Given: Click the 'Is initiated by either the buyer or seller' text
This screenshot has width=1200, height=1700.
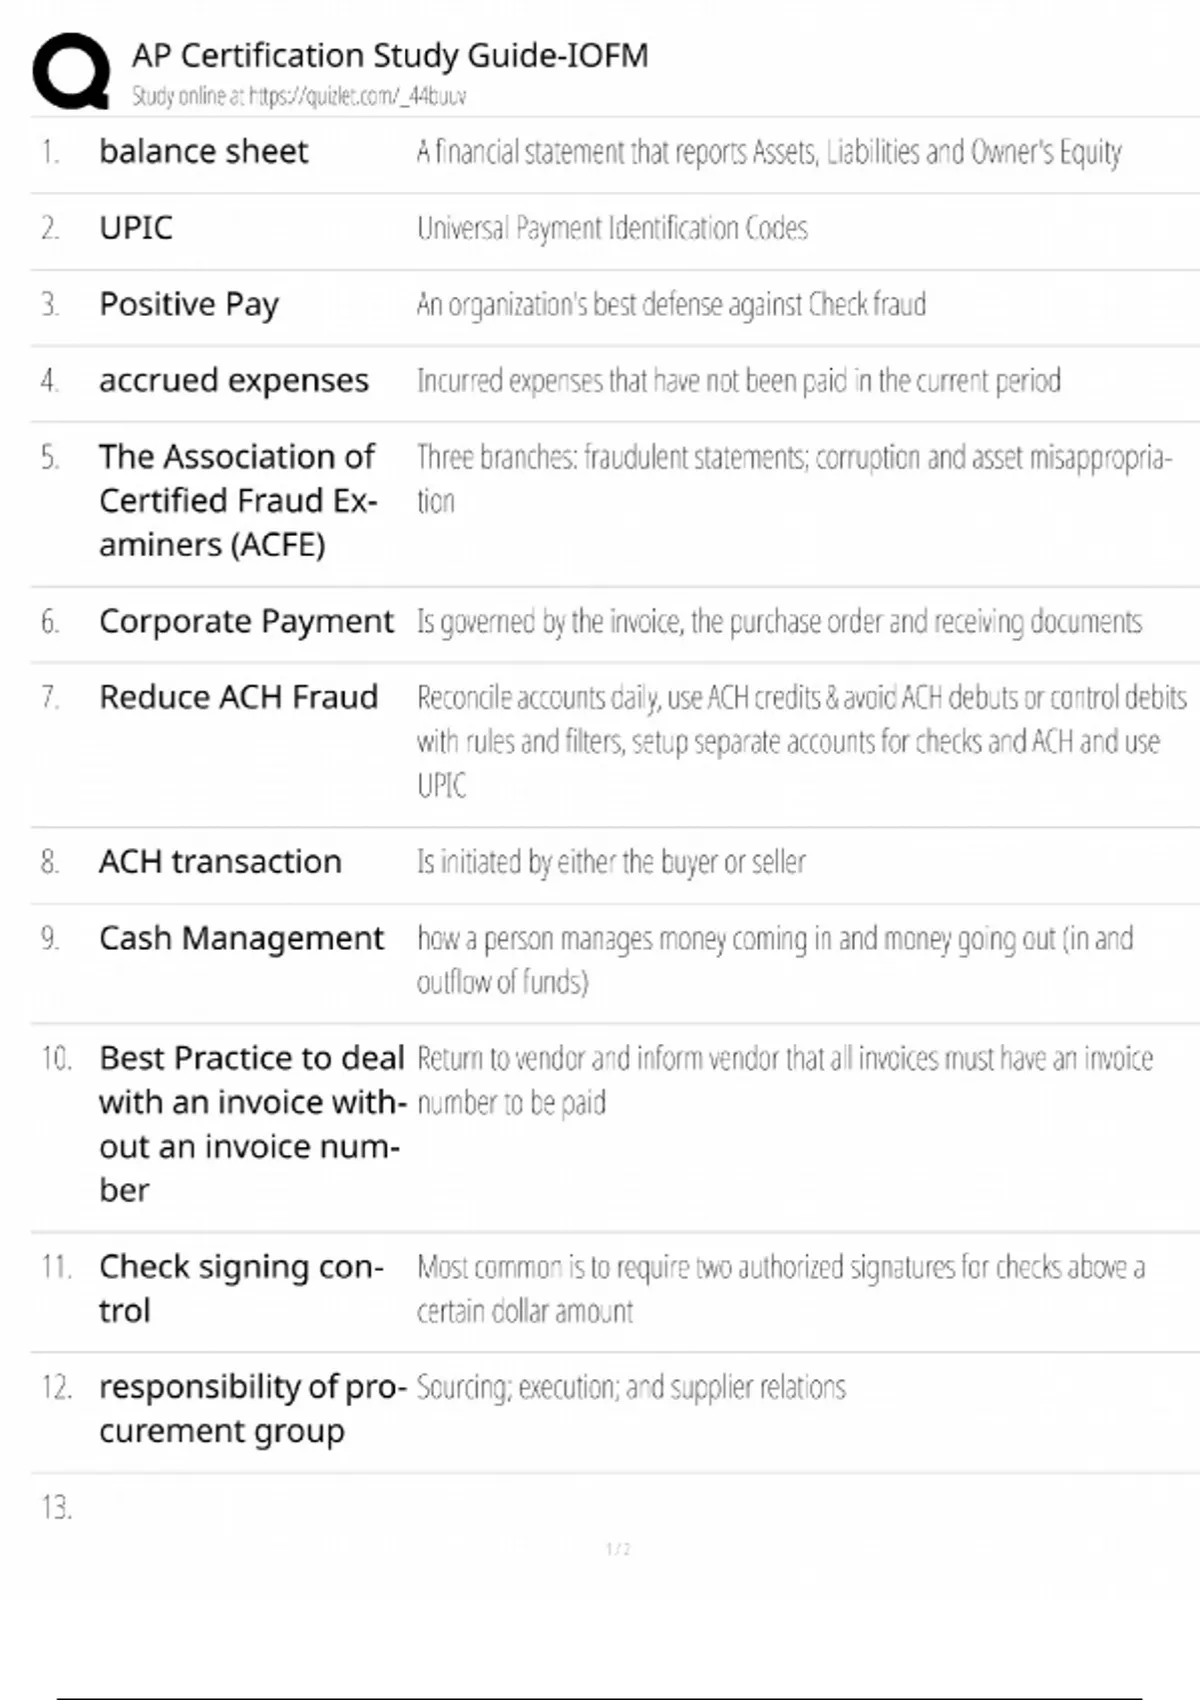Looking at the screenshot, I should pos(611,862).
